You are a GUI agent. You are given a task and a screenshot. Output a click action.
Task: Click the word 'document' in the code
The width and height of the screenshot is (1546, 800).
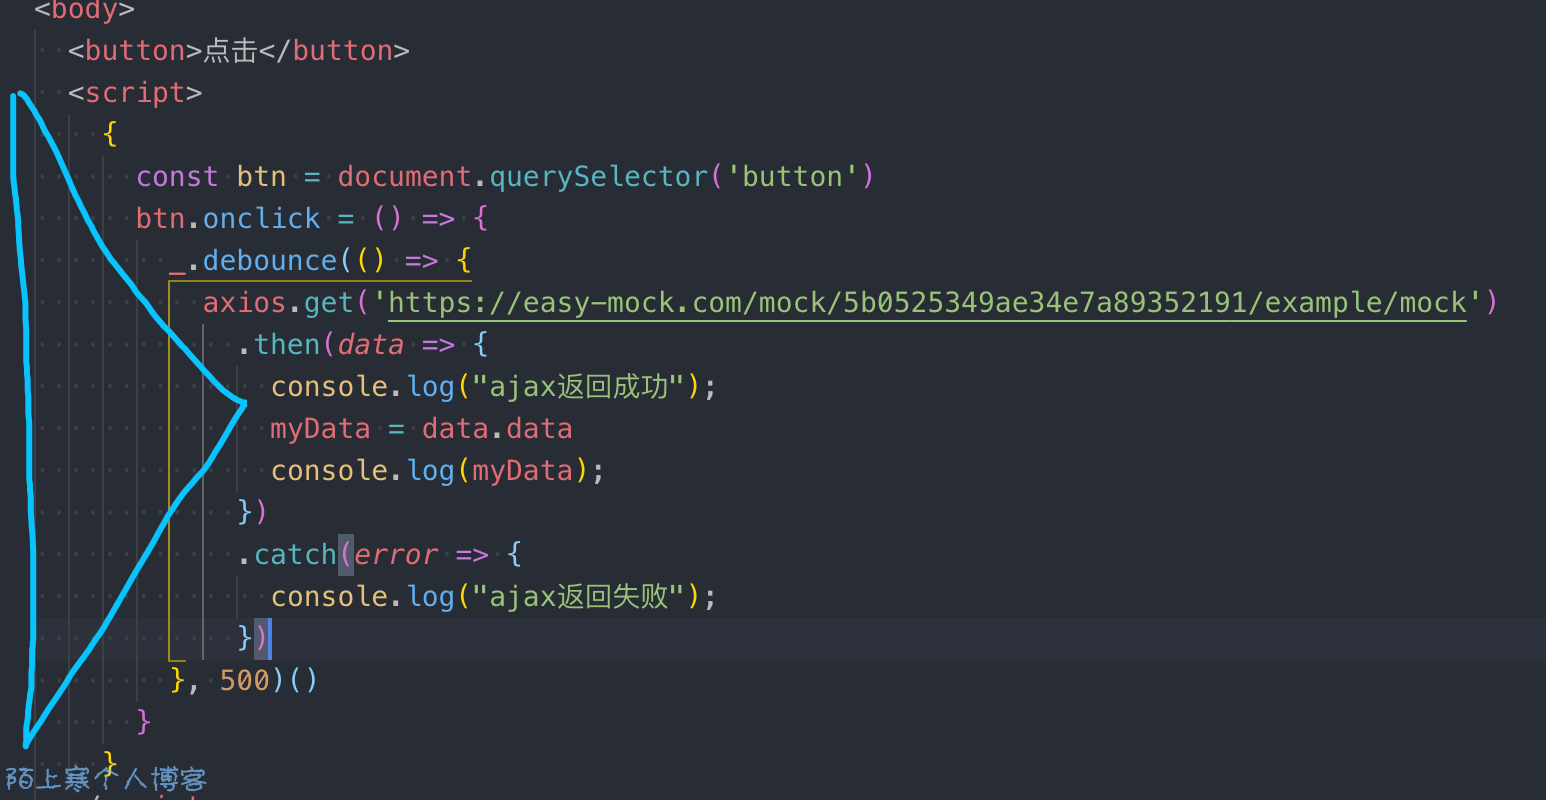404,176
